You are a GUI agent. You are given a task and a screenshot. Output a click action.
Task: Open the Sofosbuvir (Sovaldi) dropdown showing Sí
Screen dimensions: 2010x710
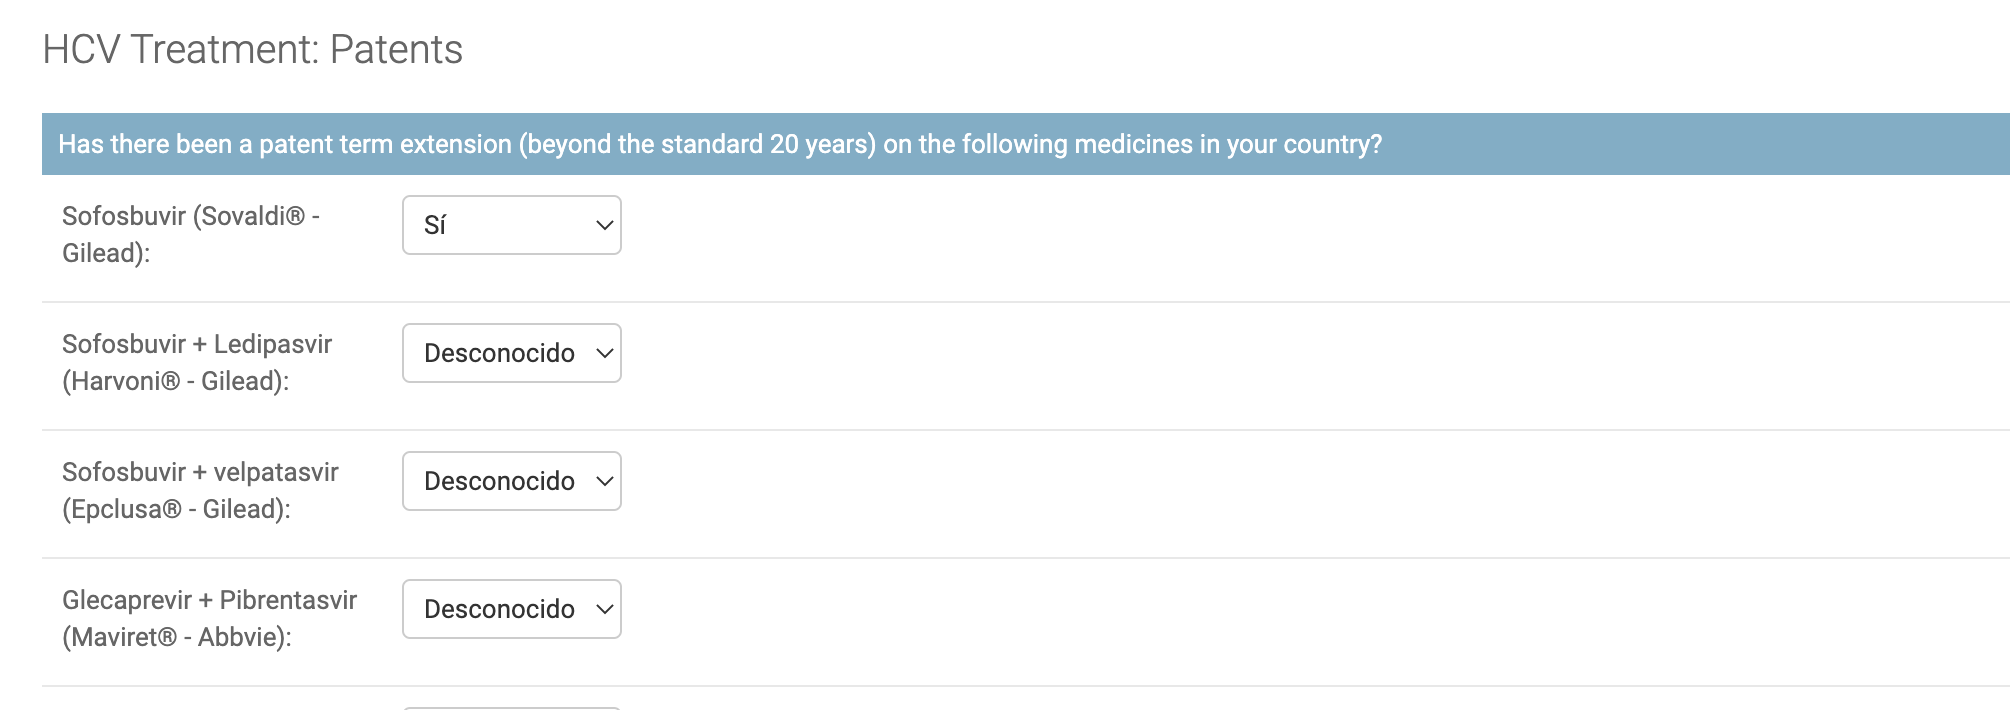[x=512, y=225]
